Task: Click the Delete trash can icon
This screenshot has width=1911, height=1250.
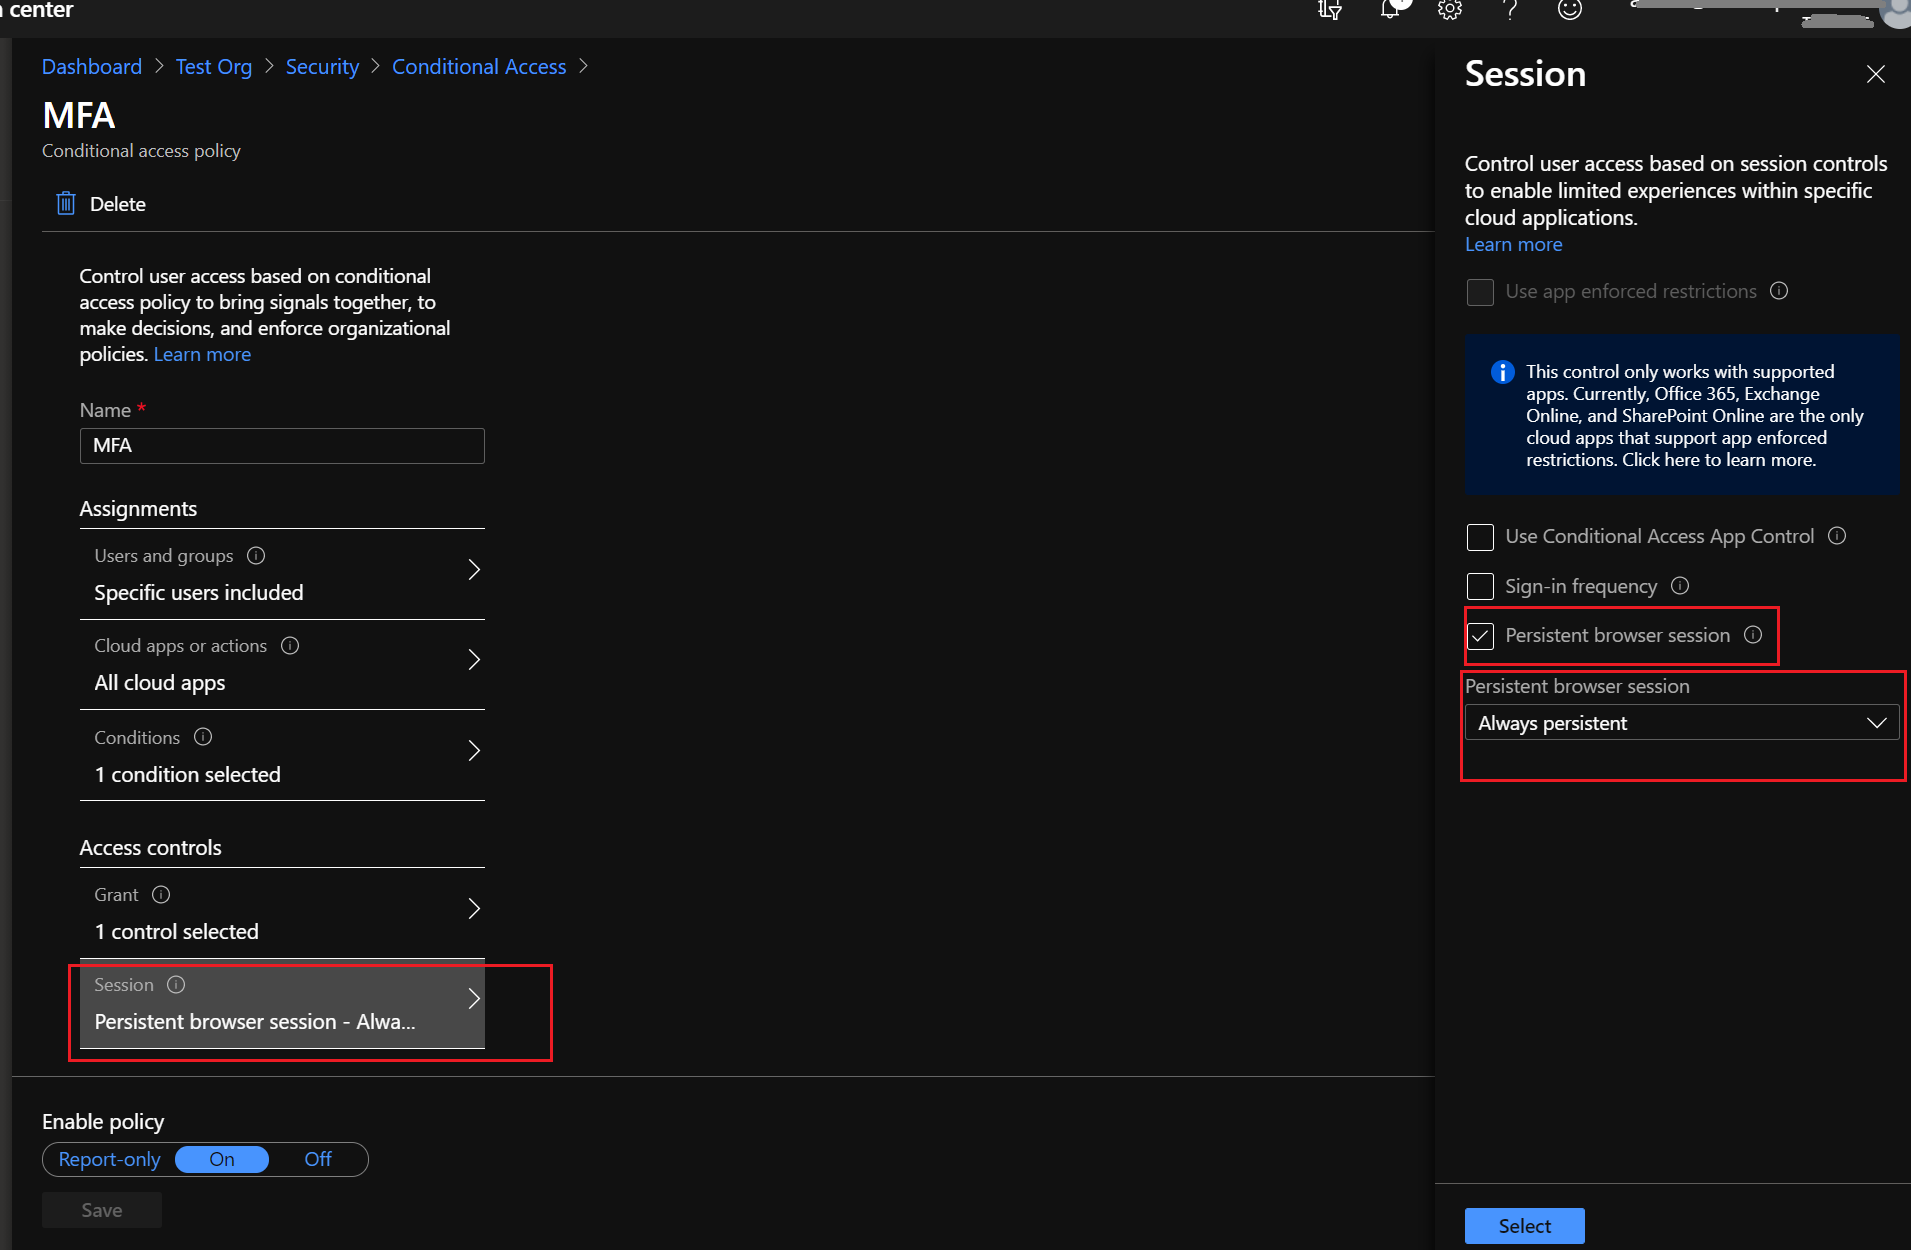Action: tap(66, 204)
